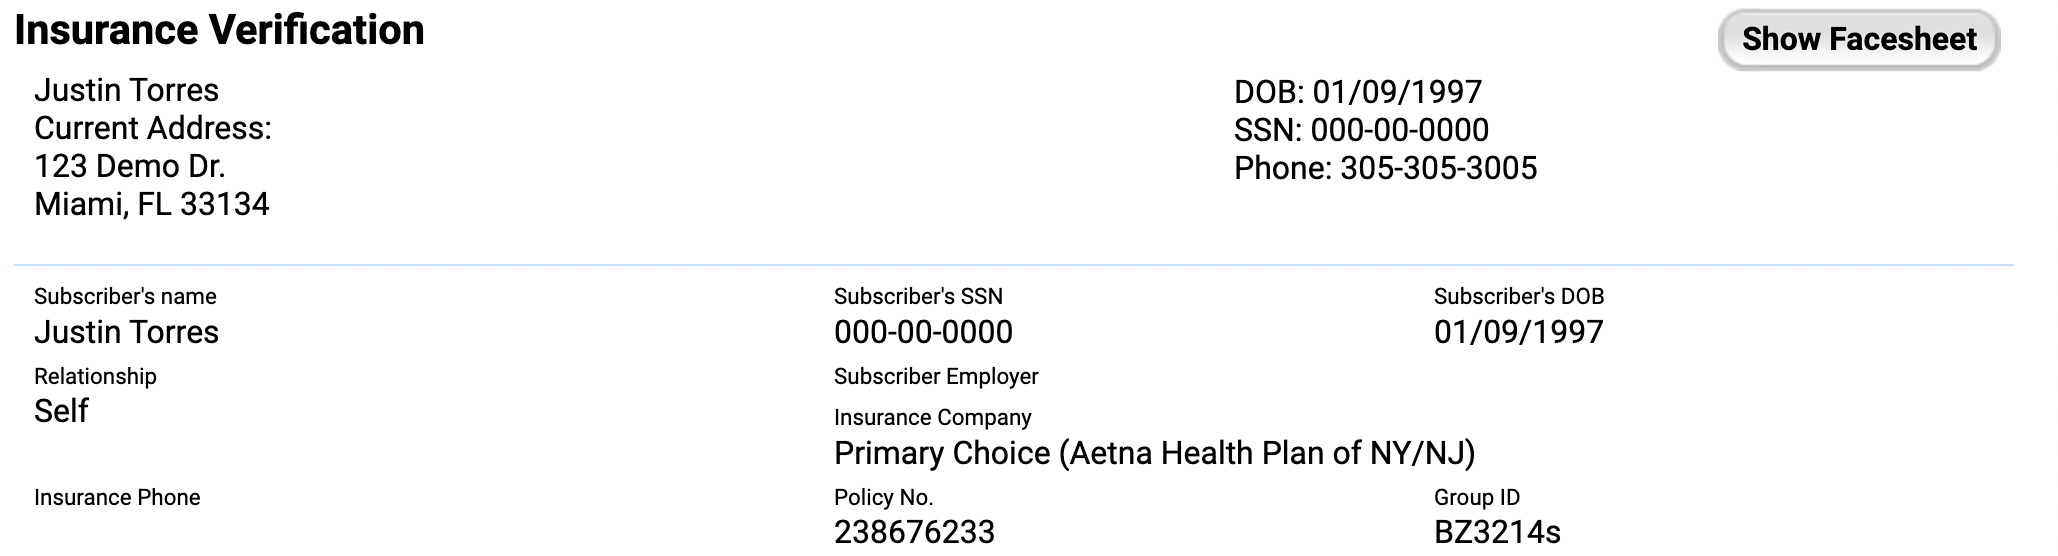
Task: Select the patient SSN line in header
Action: [1361, 130]
